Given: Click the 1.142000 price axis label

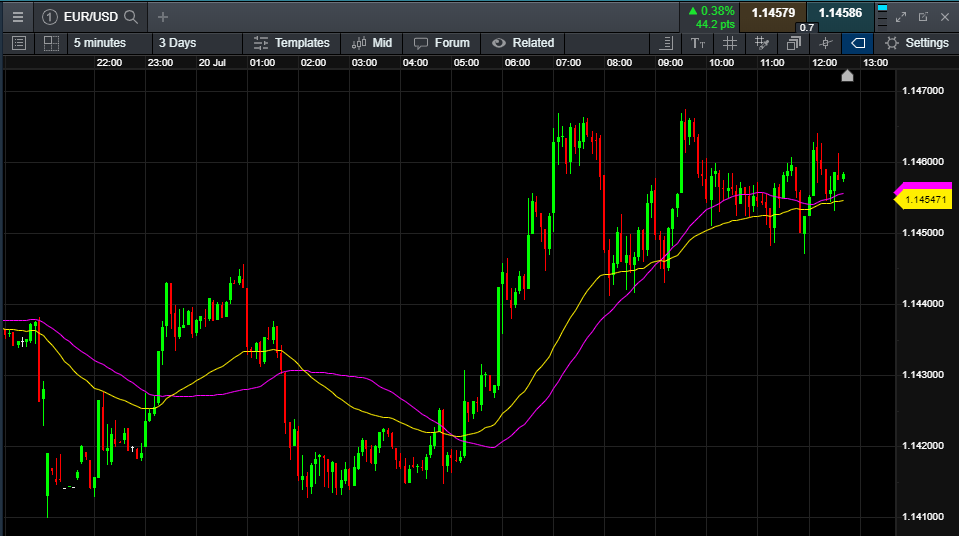Looking at the screenshot, I should 923,445.
